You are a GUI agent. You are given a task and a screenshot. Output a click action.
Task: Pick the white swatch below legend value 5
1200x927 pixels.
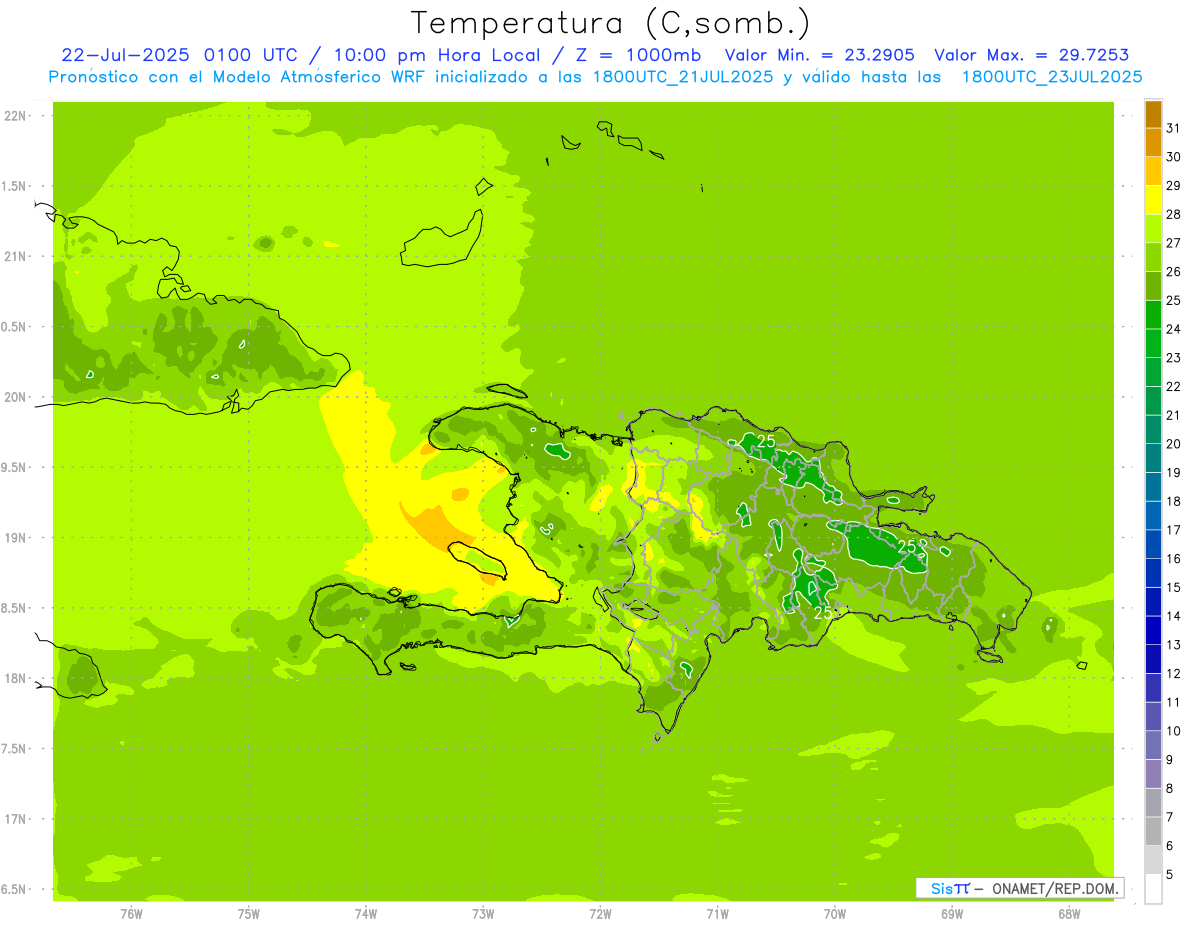[x=1153, y=889]
